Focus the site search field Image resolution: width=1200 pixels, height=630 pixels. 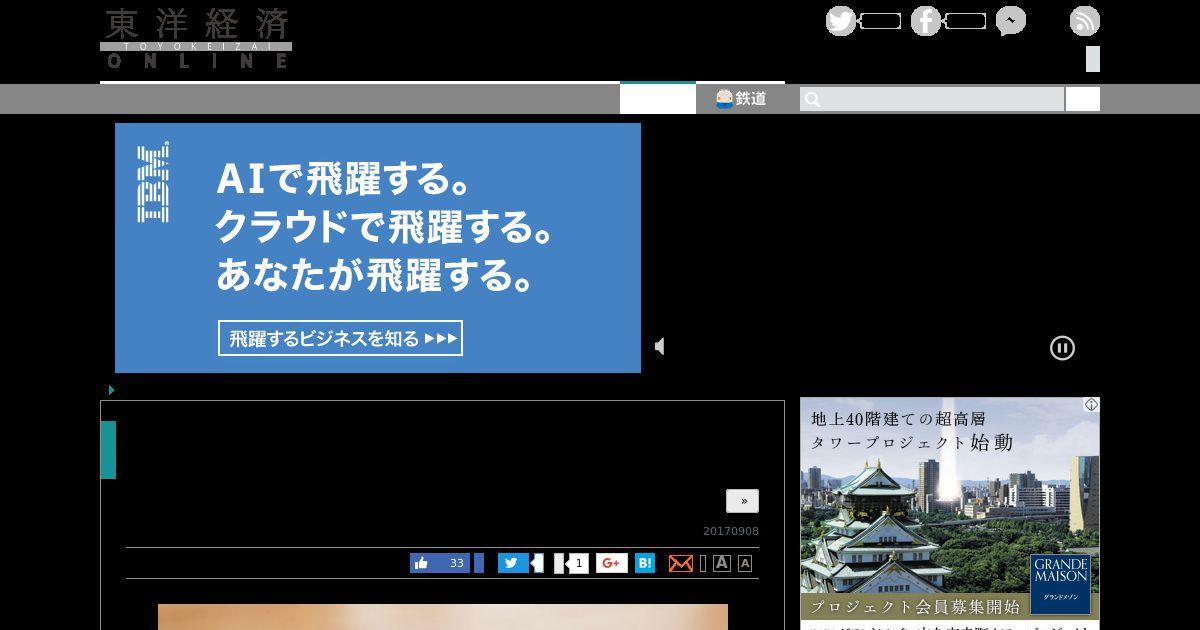coord(932,99)
